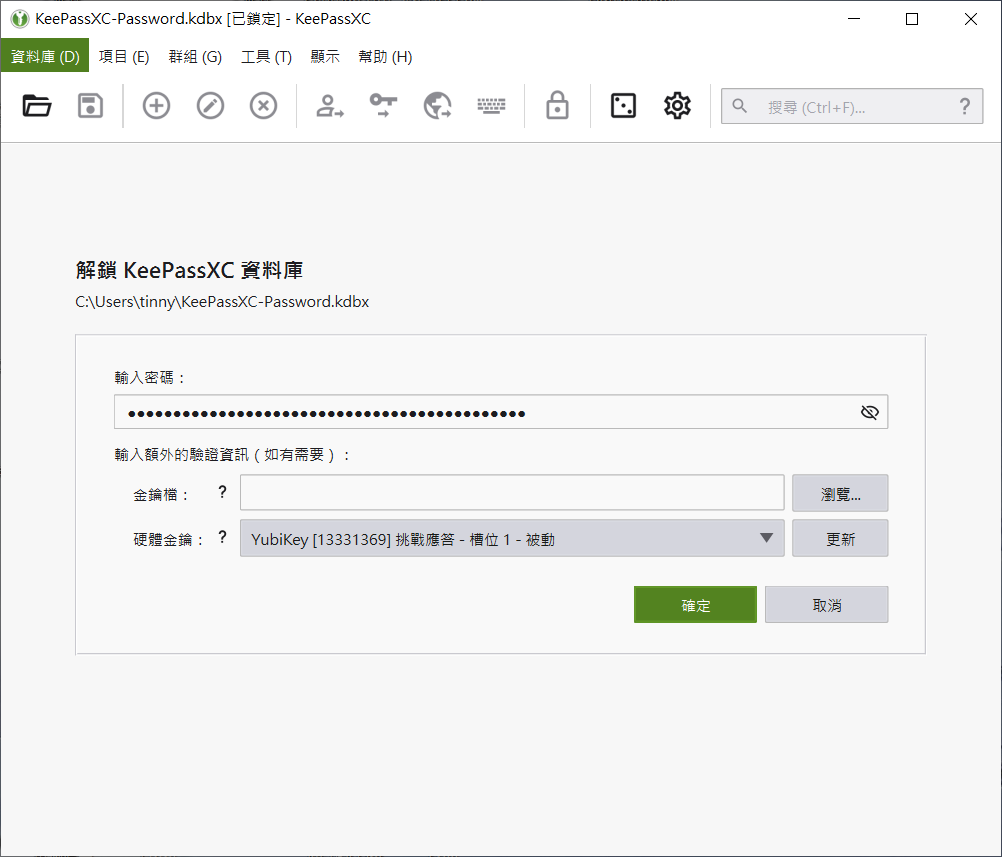Open the 顯示 menu
The width and height of the screenshot is (1002, 857).
click(x=325, y=56)
